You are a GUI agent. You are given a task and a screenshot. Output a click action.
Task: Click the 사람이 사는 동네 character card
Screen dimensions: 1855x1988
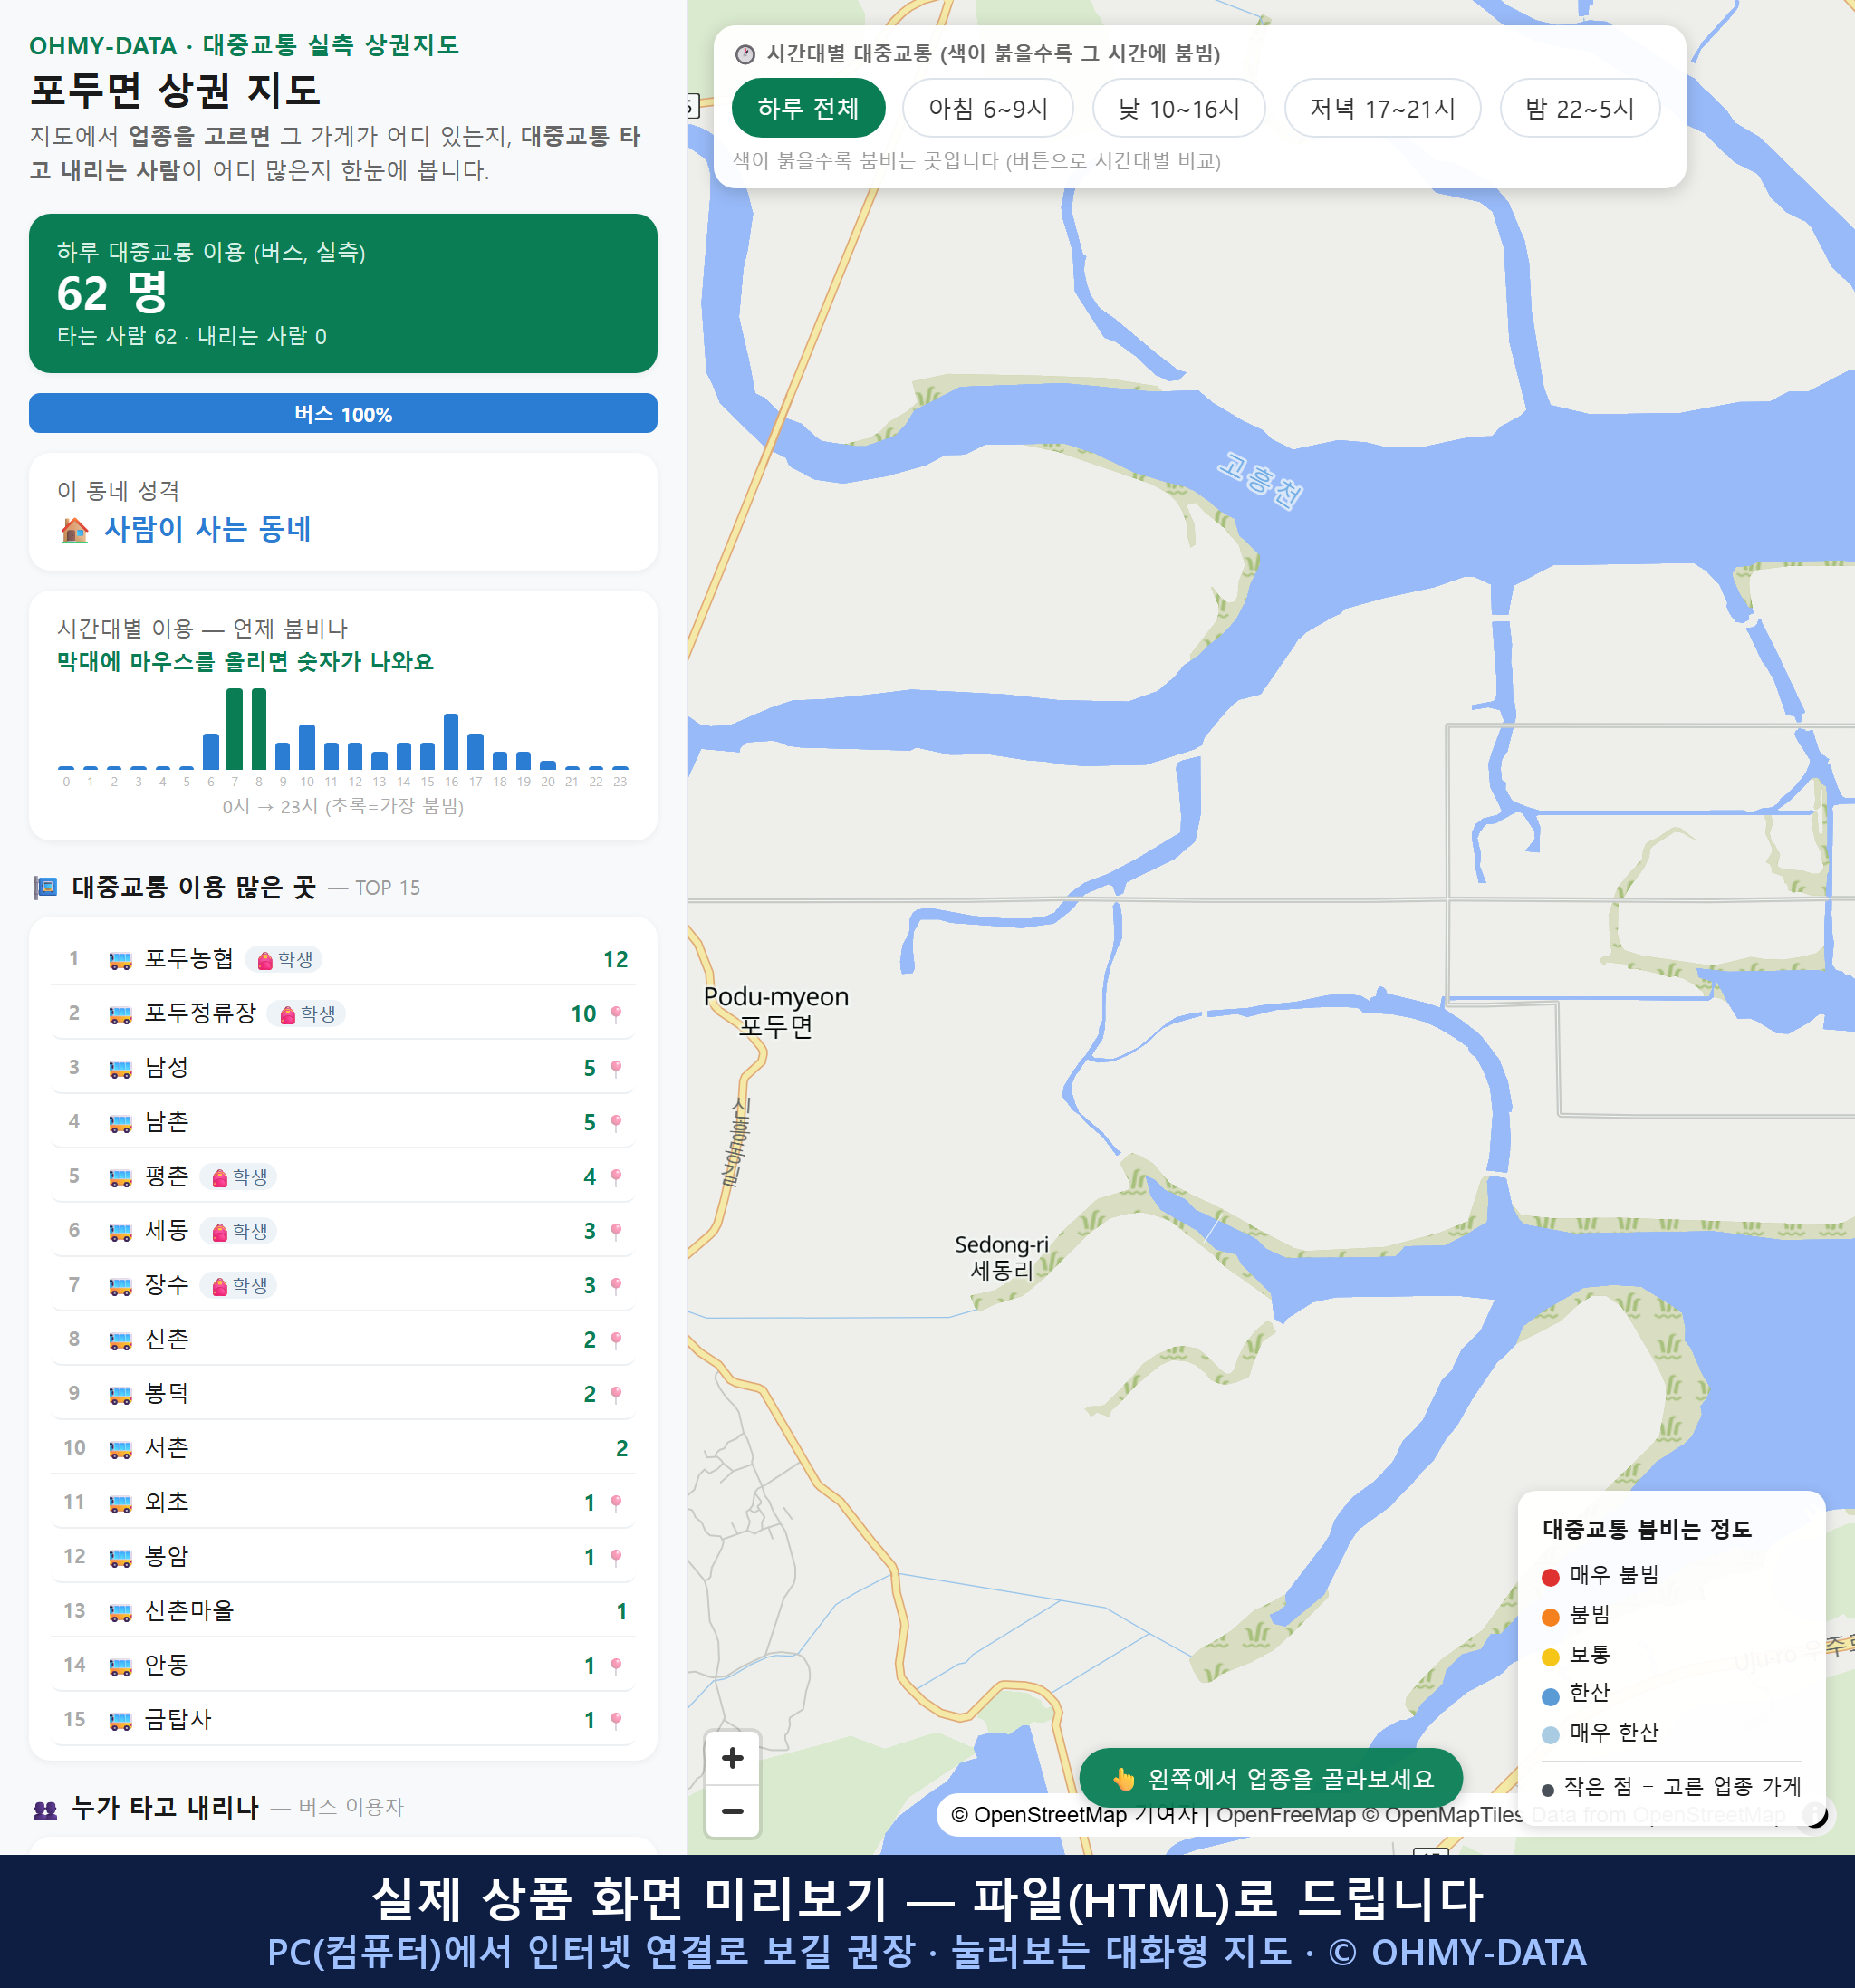(x=343, y=512)
